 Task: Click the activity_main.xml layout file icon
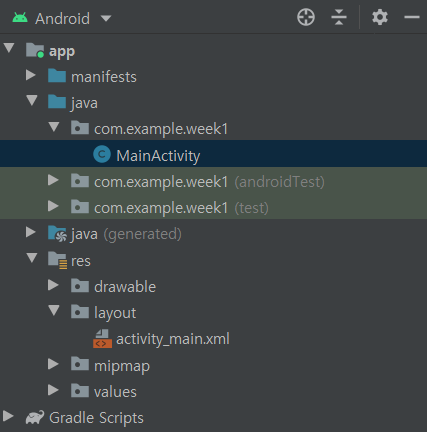[x=102, y=339]
